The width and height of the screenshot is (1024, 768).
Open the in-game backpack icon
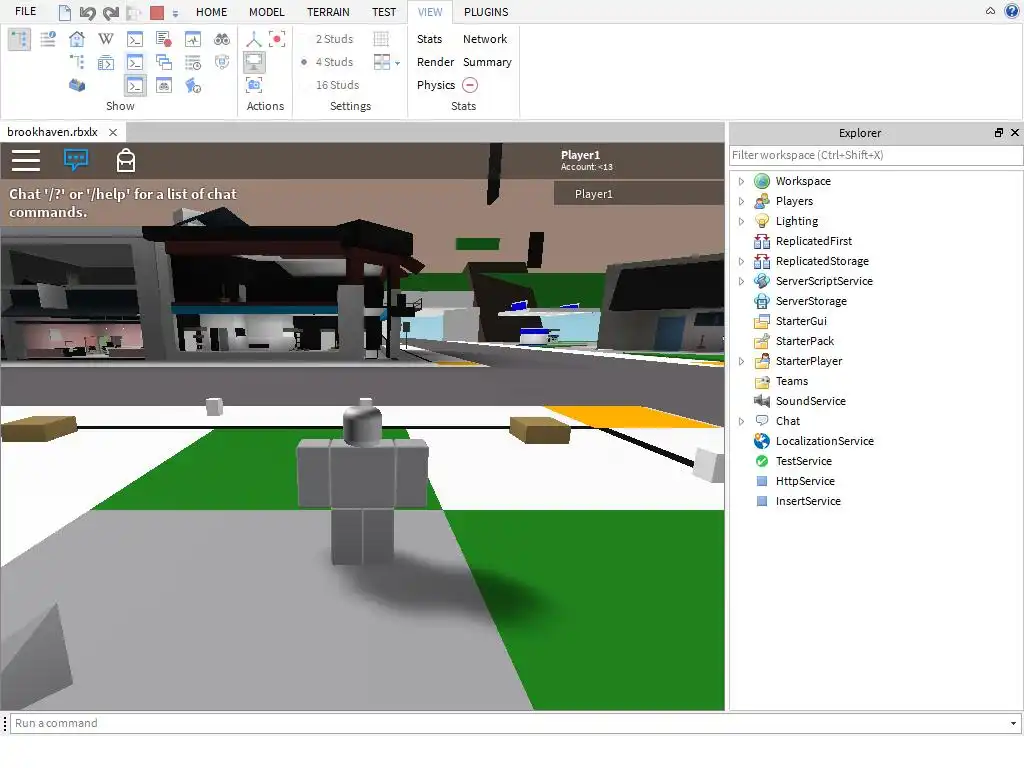click(x=126, y=160)
